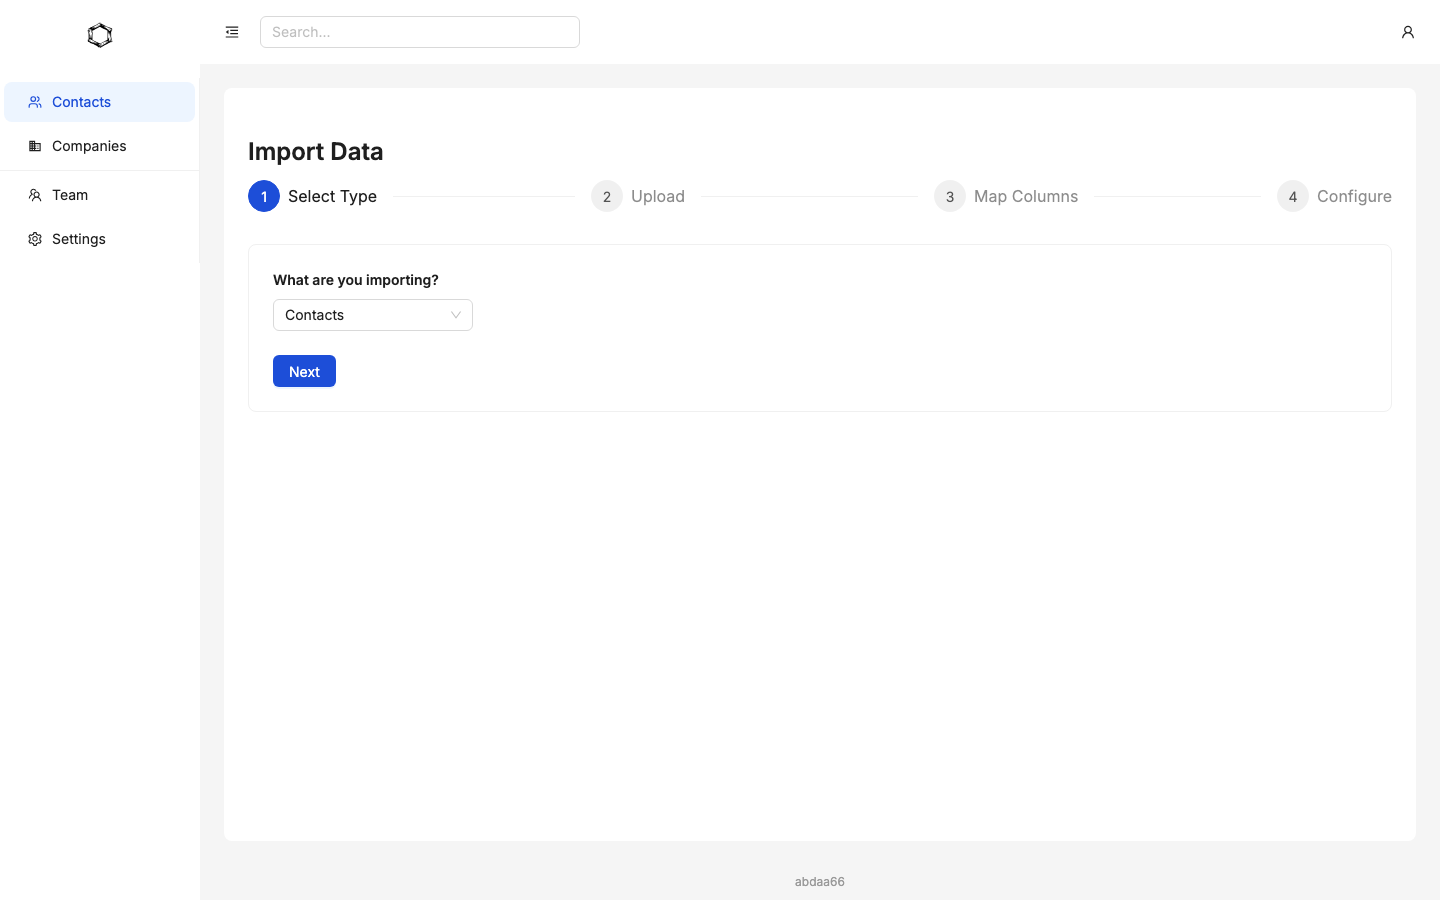Click the dropdown chevron arrow

(456, 315)
